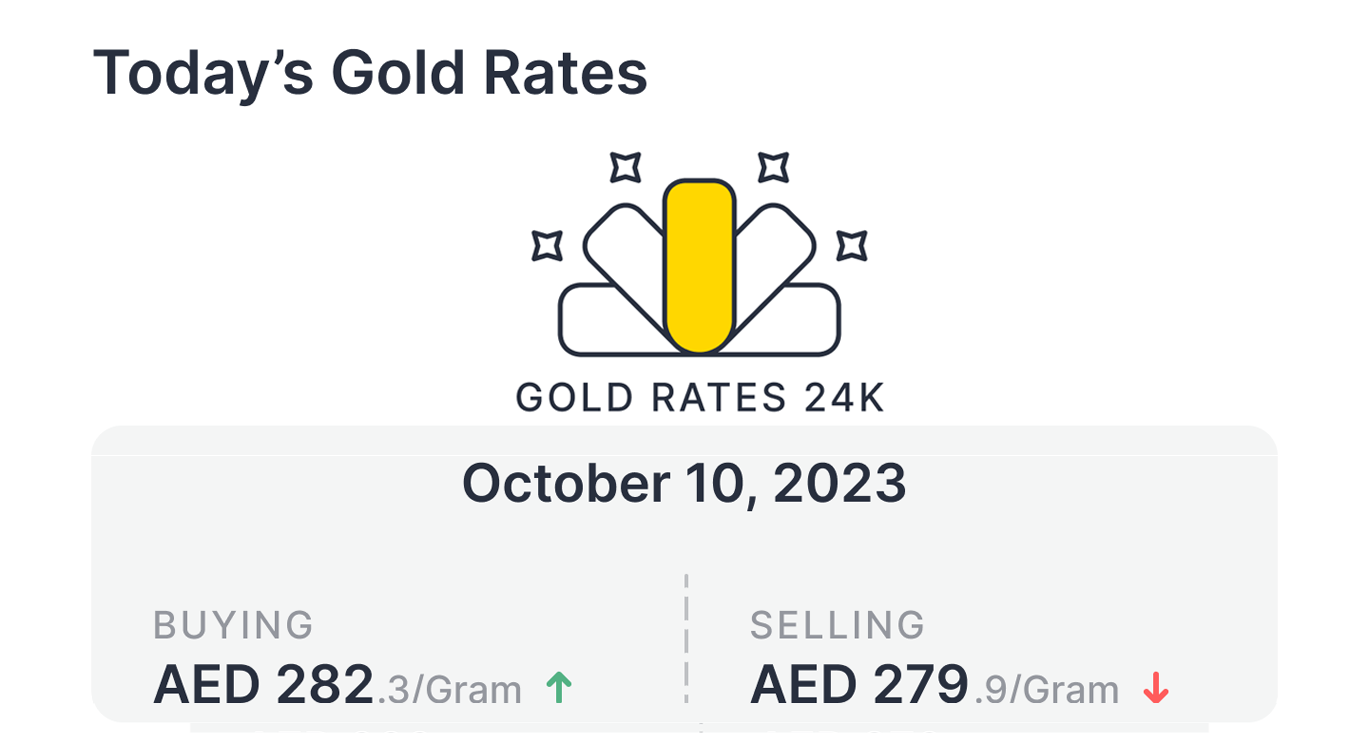Select the date October 10, 2023
Image resolution: width=1363 pixels, height=733 pixels.
tap(684, 484)
